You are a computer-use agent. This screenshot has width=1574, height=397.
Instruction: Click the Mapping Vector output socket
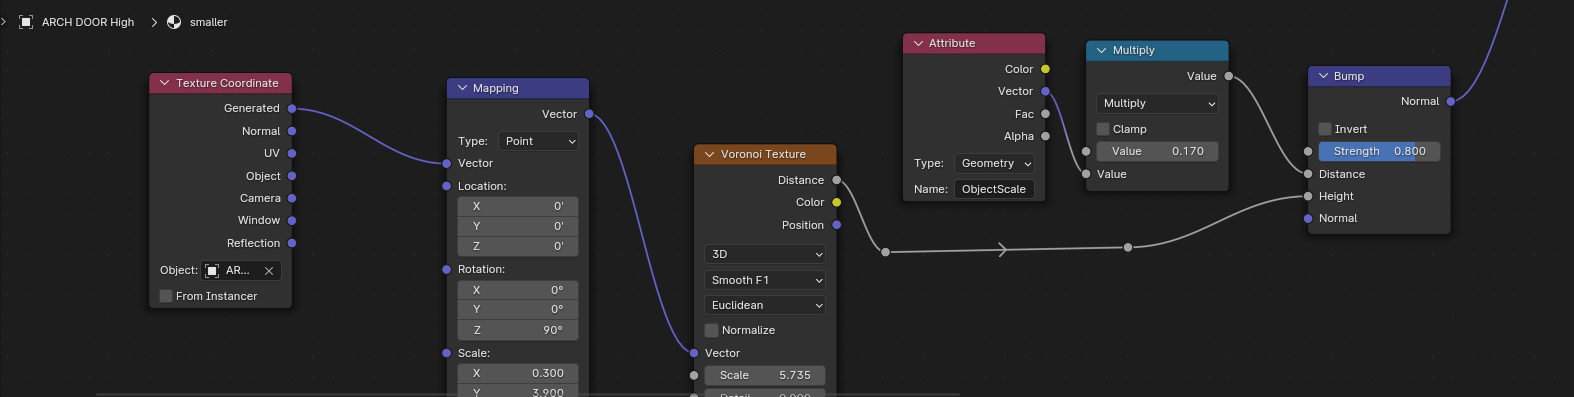tap(589, 114)
